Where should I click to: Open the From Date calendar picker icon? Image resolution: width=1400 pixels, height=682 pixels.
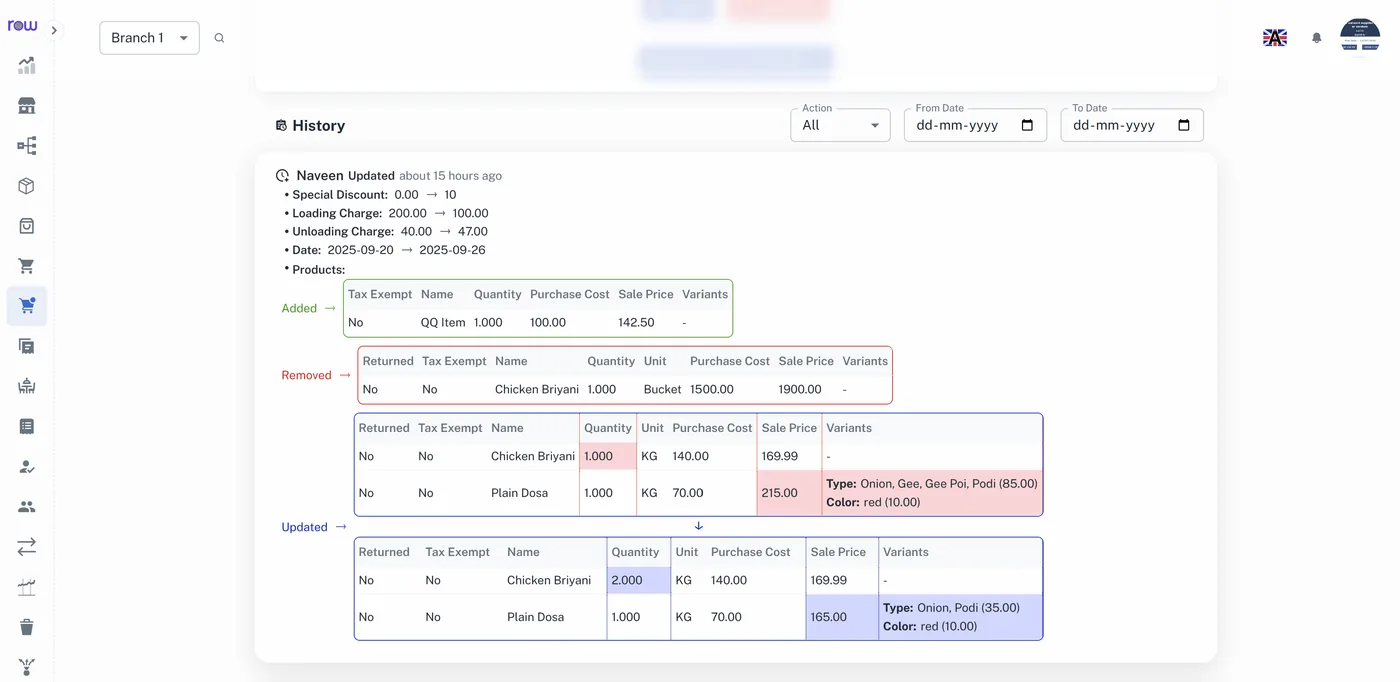click(1027, 125)
